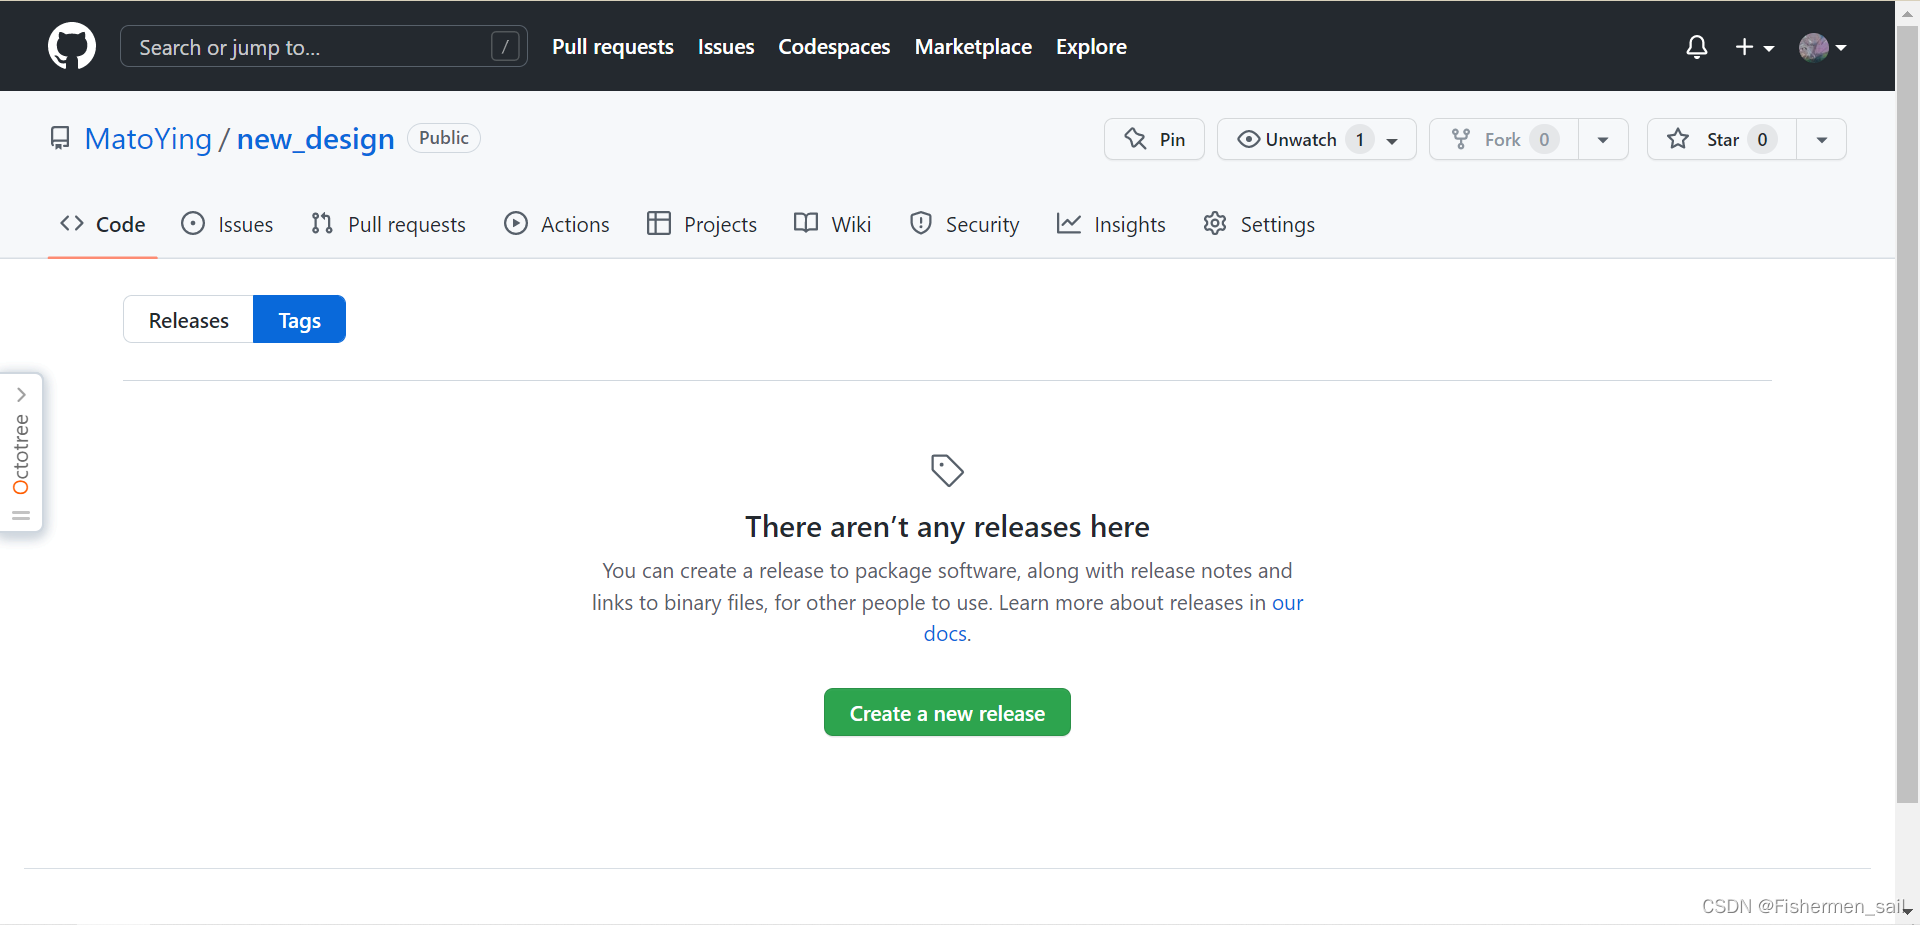1920x925 pixels.
Task: Click the Public visibility badge
Action: click(444, 138)
